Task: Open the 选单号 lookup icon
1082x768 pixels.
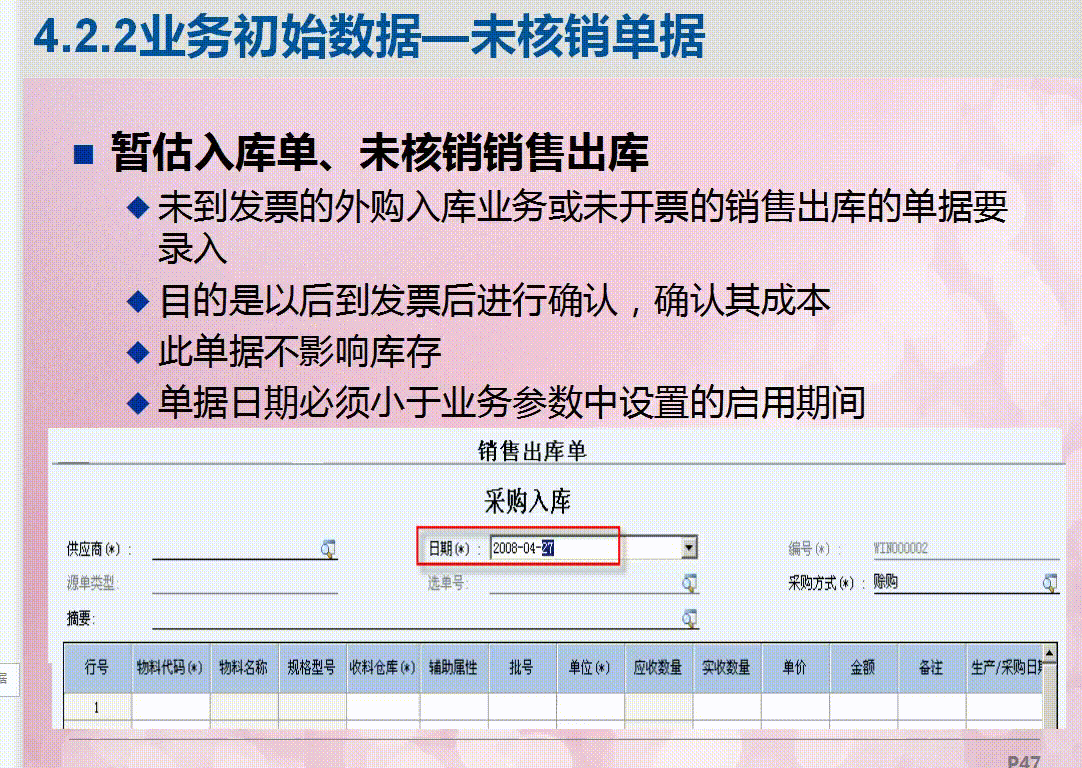Action: click(x=690, y=581)
